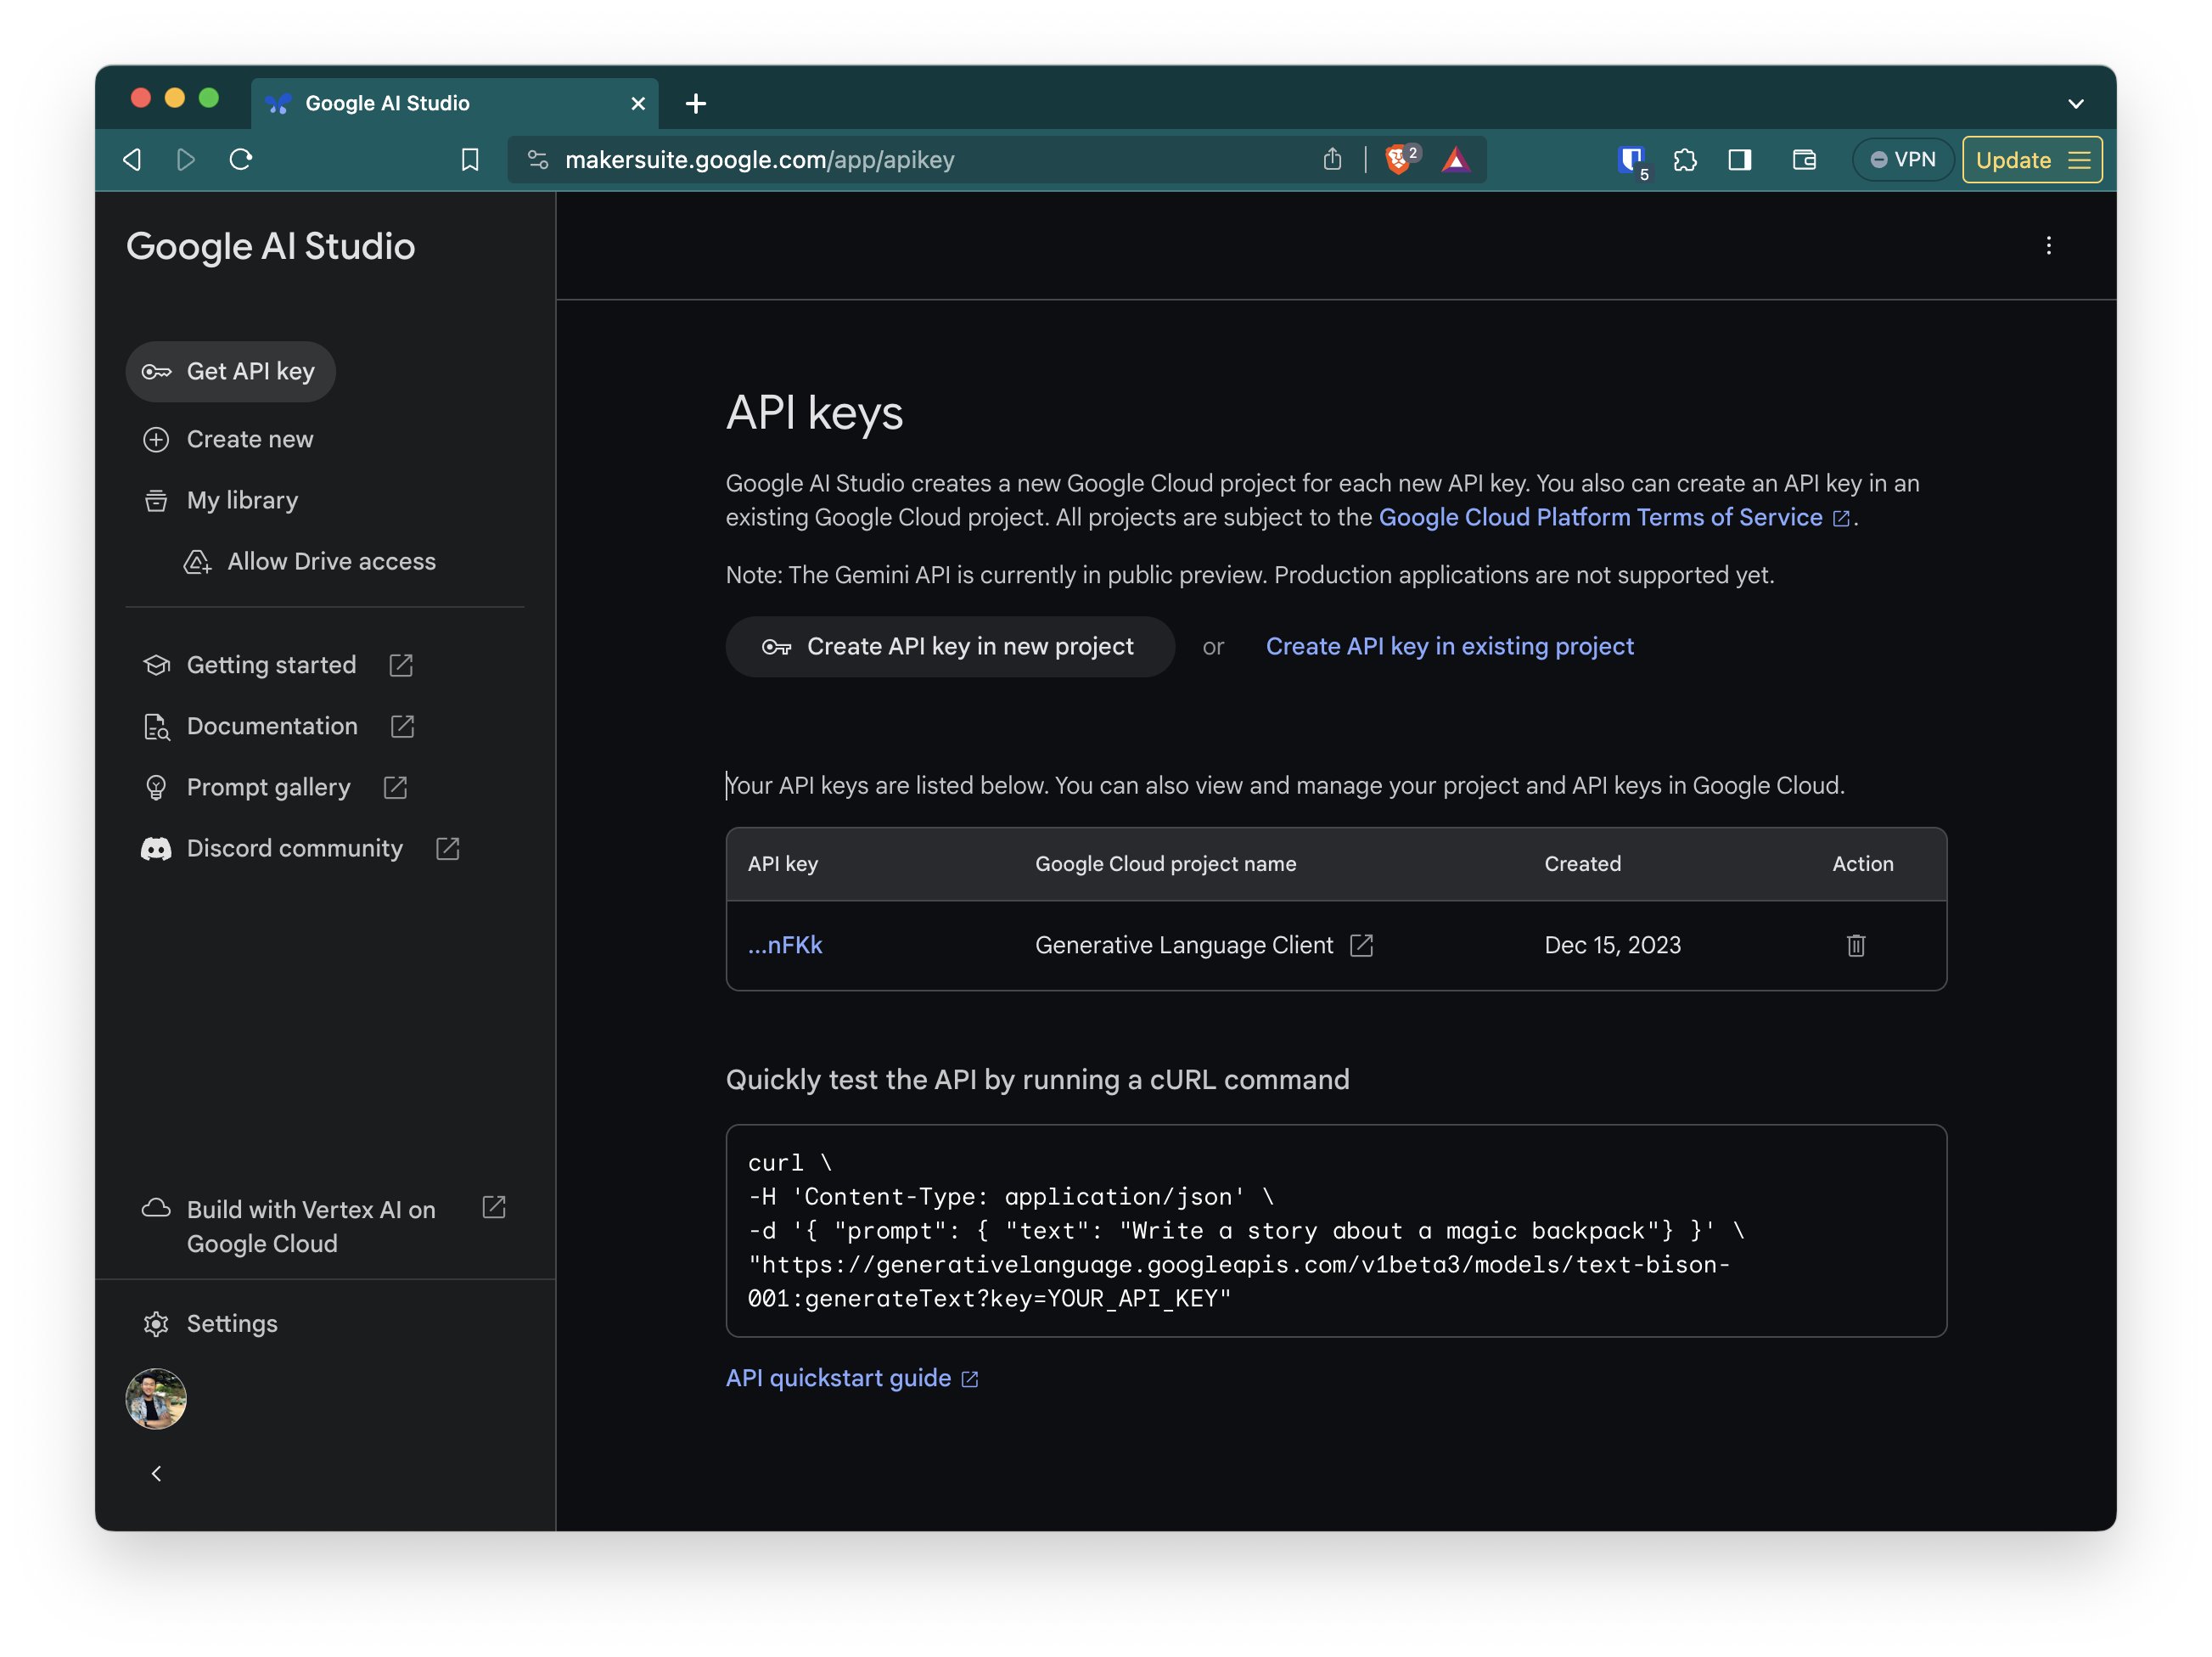The height and width of the screenshot is (1657, 2212).
Task: Click external-link icon beside Discord community
Action: point(448,848)
